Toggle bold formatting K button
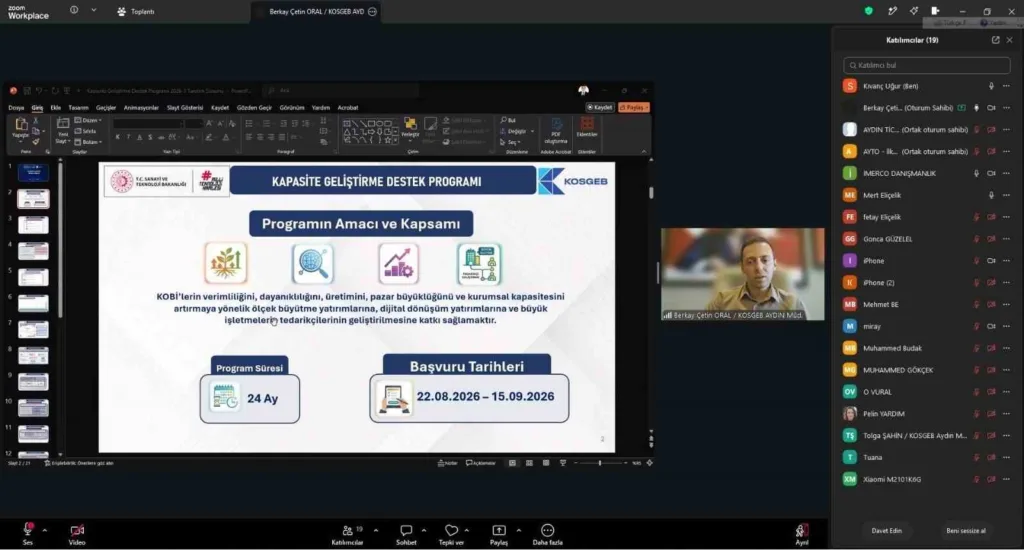 [118, 137]
